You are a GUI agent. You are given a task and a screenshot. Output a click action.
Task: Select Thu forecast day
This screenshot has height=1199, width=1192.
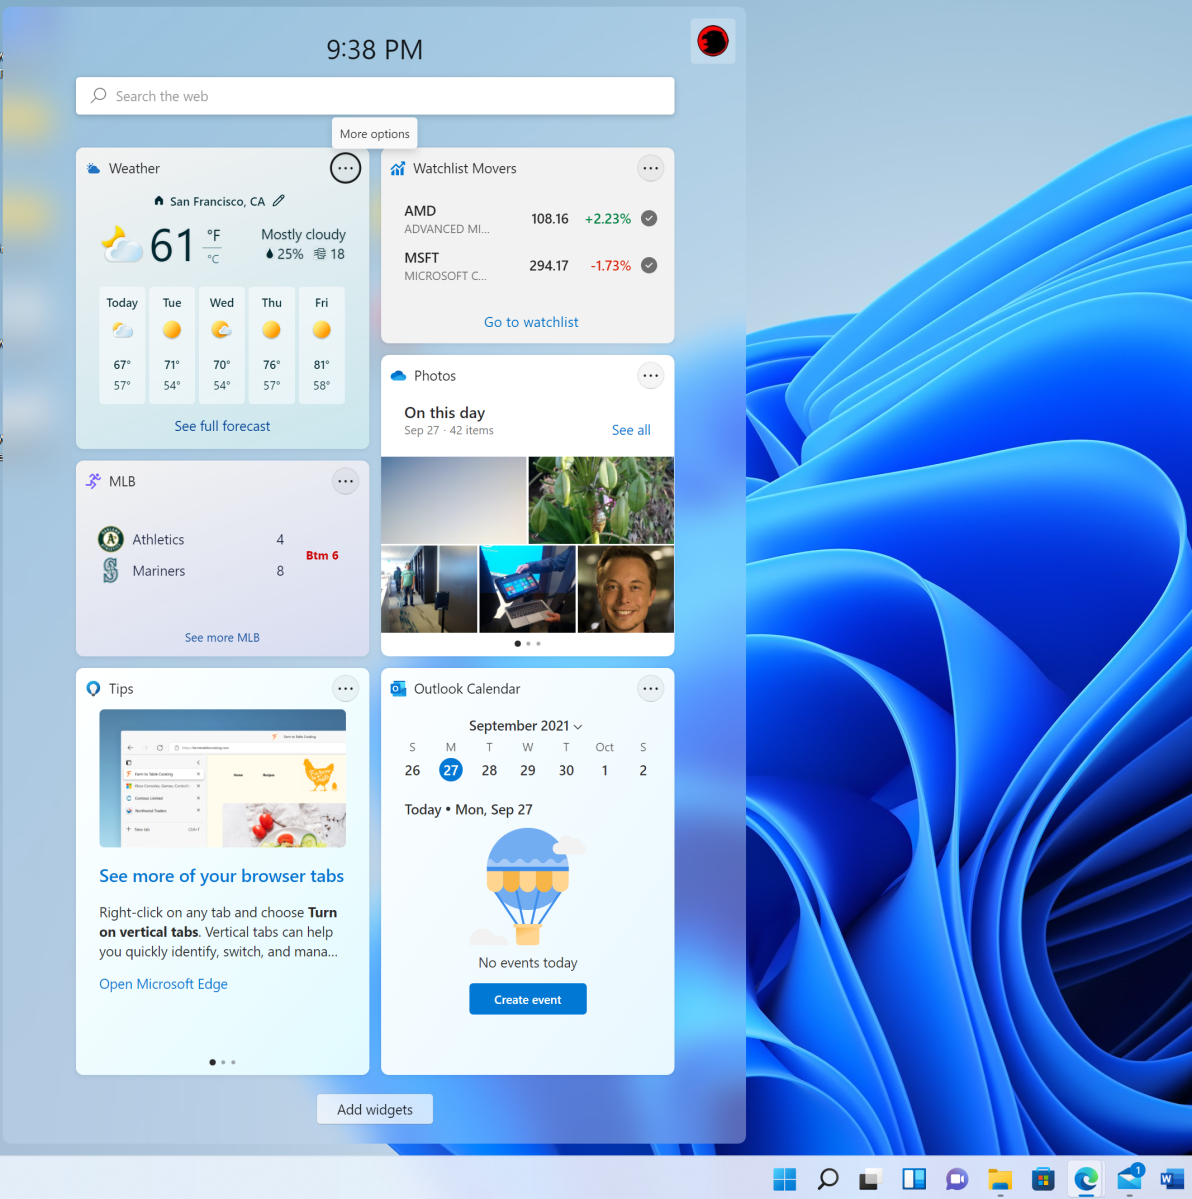pyautogui.click(x=271, y=345)
